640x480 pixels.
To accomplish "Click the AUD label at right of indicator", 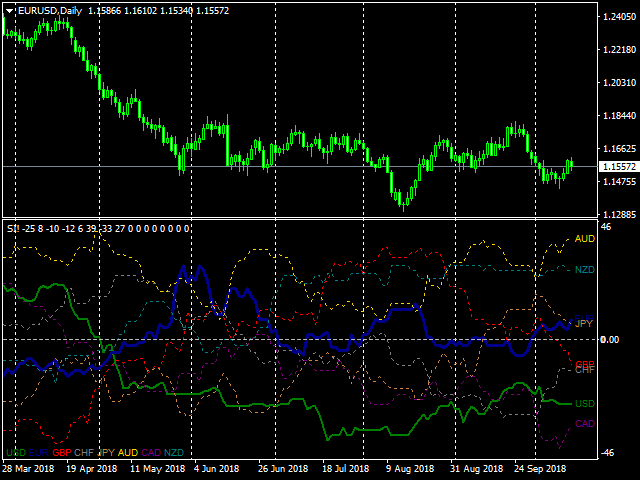I will (x=584, y=239).
